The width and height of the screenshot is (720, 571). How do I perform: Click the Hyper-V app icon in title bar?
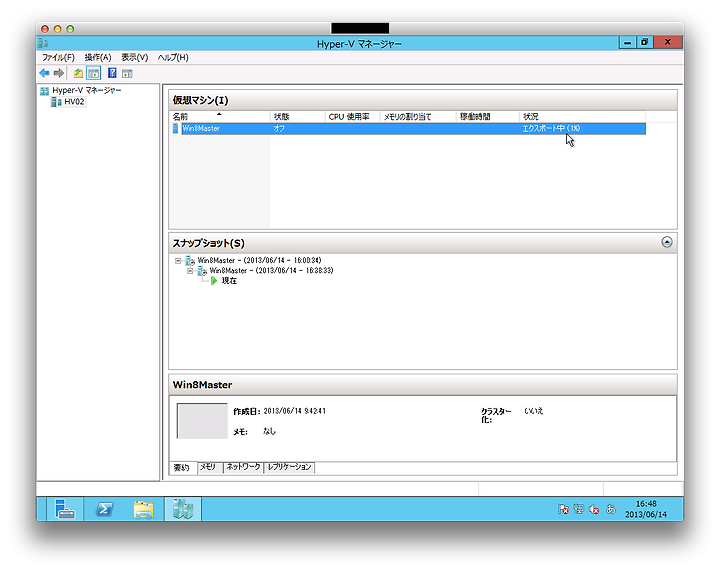tap(43, 43)
